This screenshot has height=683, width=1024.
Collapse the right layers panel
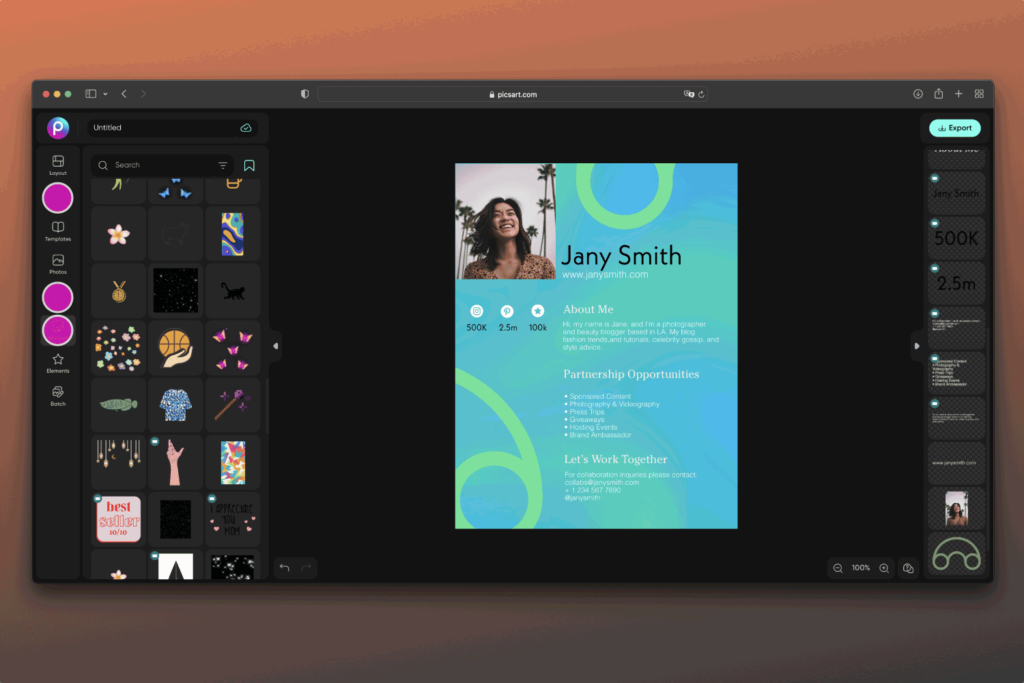tap(916, 346)
